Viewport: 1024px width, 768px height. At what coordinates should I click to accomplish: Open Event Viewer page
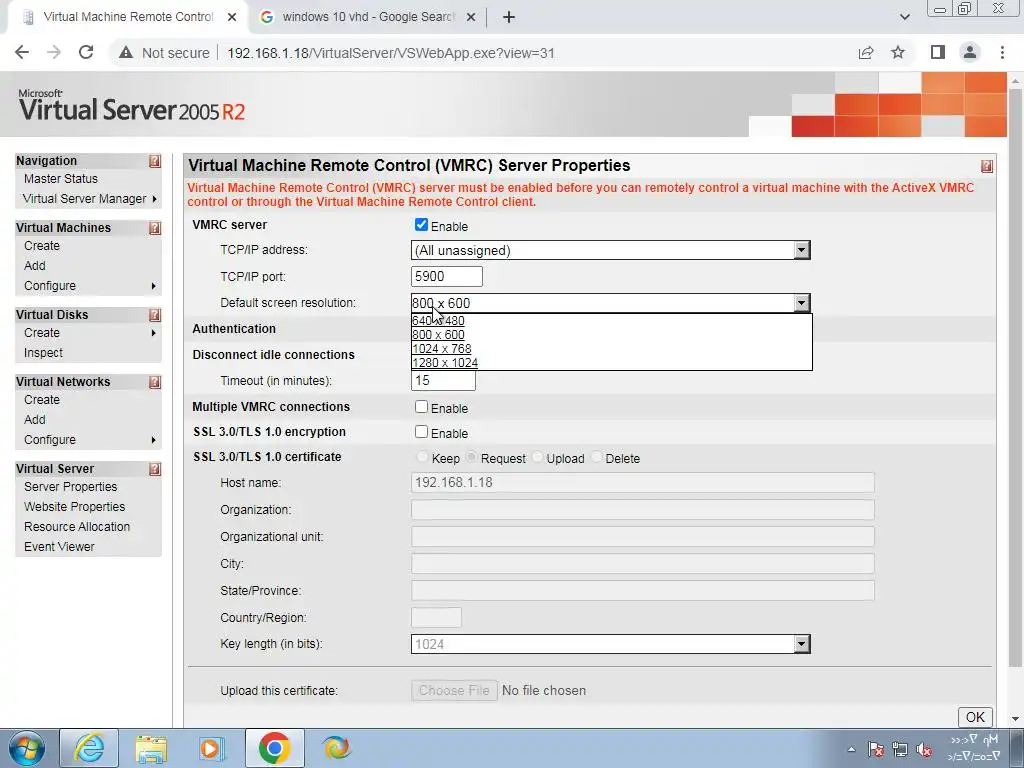click(59, 547)
